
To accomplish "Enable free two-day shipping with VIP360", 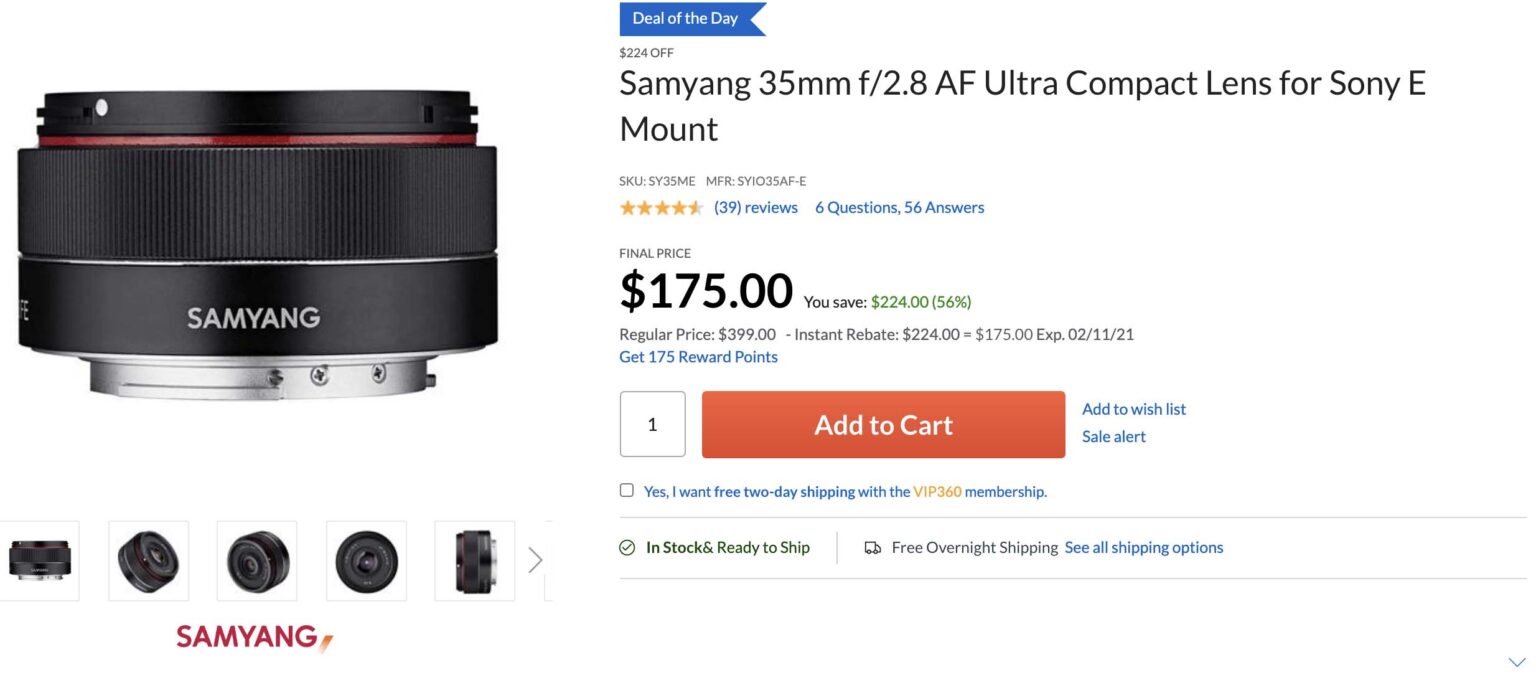I will [627, 489].
